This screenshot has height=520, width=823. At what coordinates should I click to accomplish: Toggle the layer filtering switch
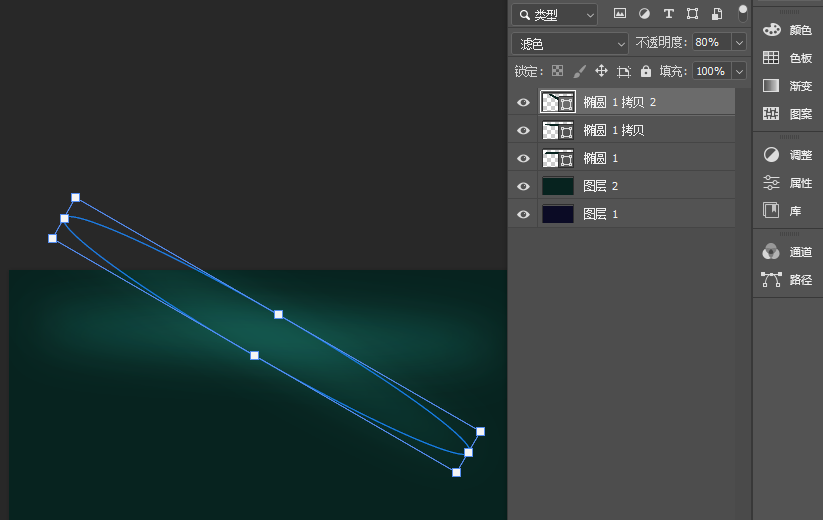point(743,14)
